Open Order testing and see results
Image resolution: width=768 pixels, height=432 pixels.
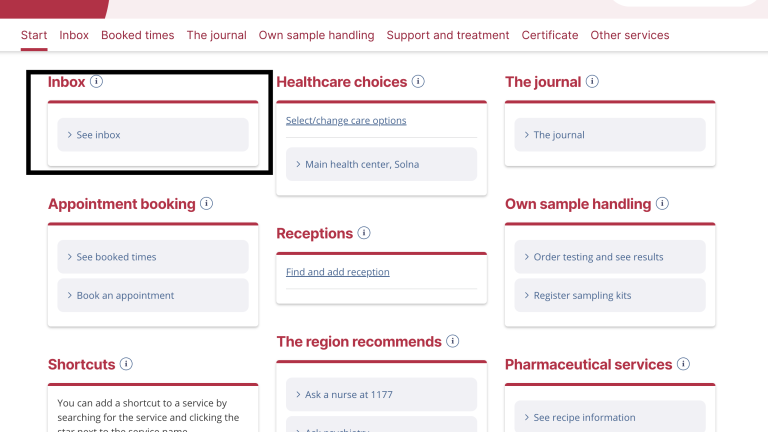pyautogui.click(x=610, y=257)
